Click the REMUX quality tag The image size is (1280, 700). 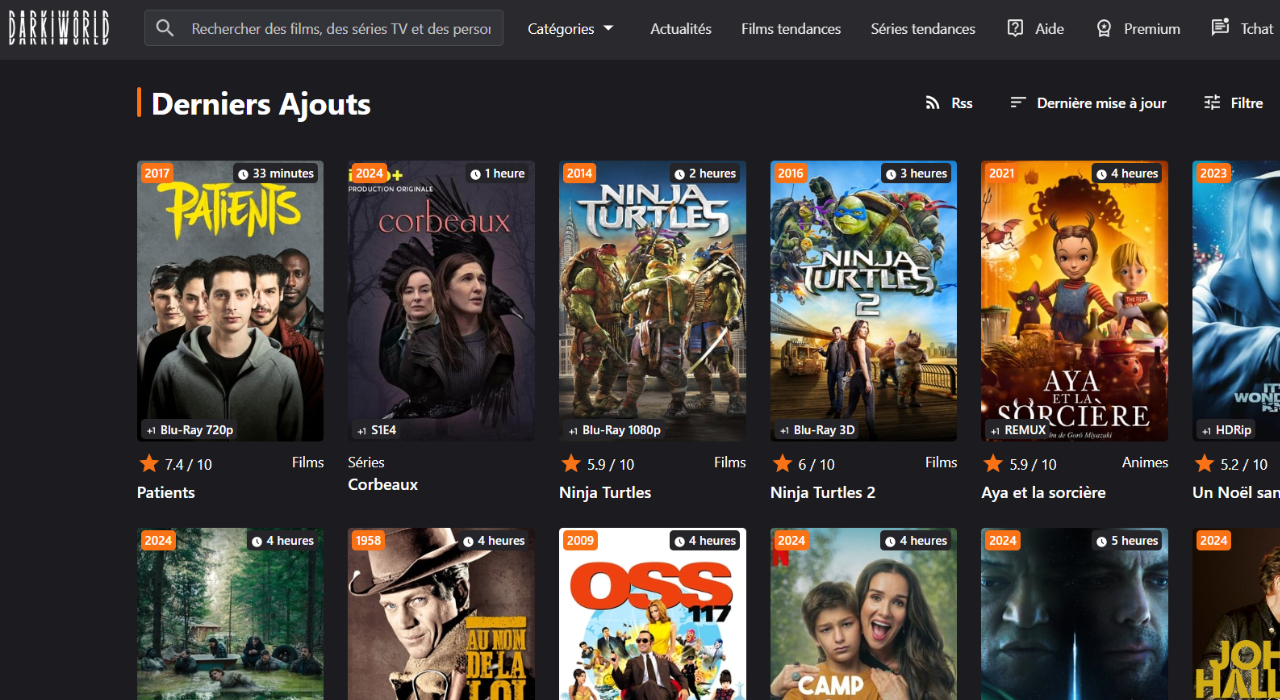click(1018, 430)
